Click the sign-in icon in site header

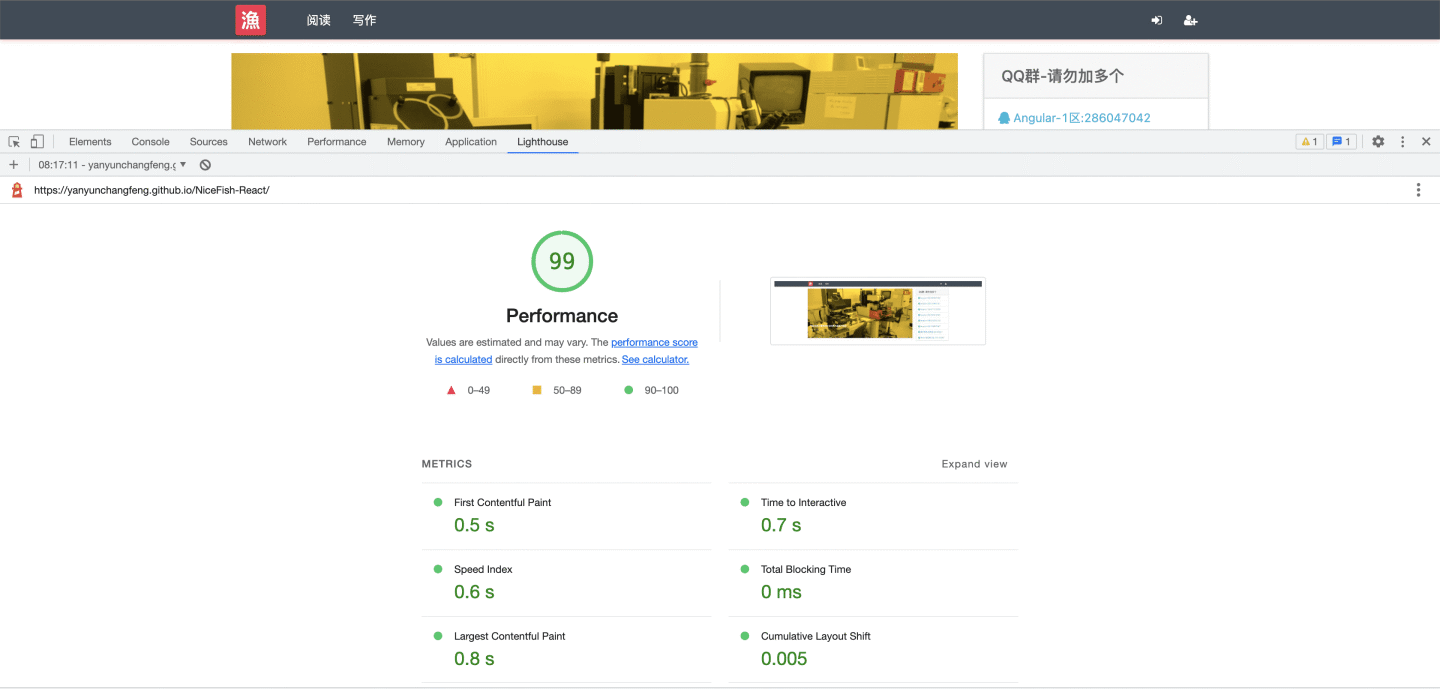(x=1157, y=20)
